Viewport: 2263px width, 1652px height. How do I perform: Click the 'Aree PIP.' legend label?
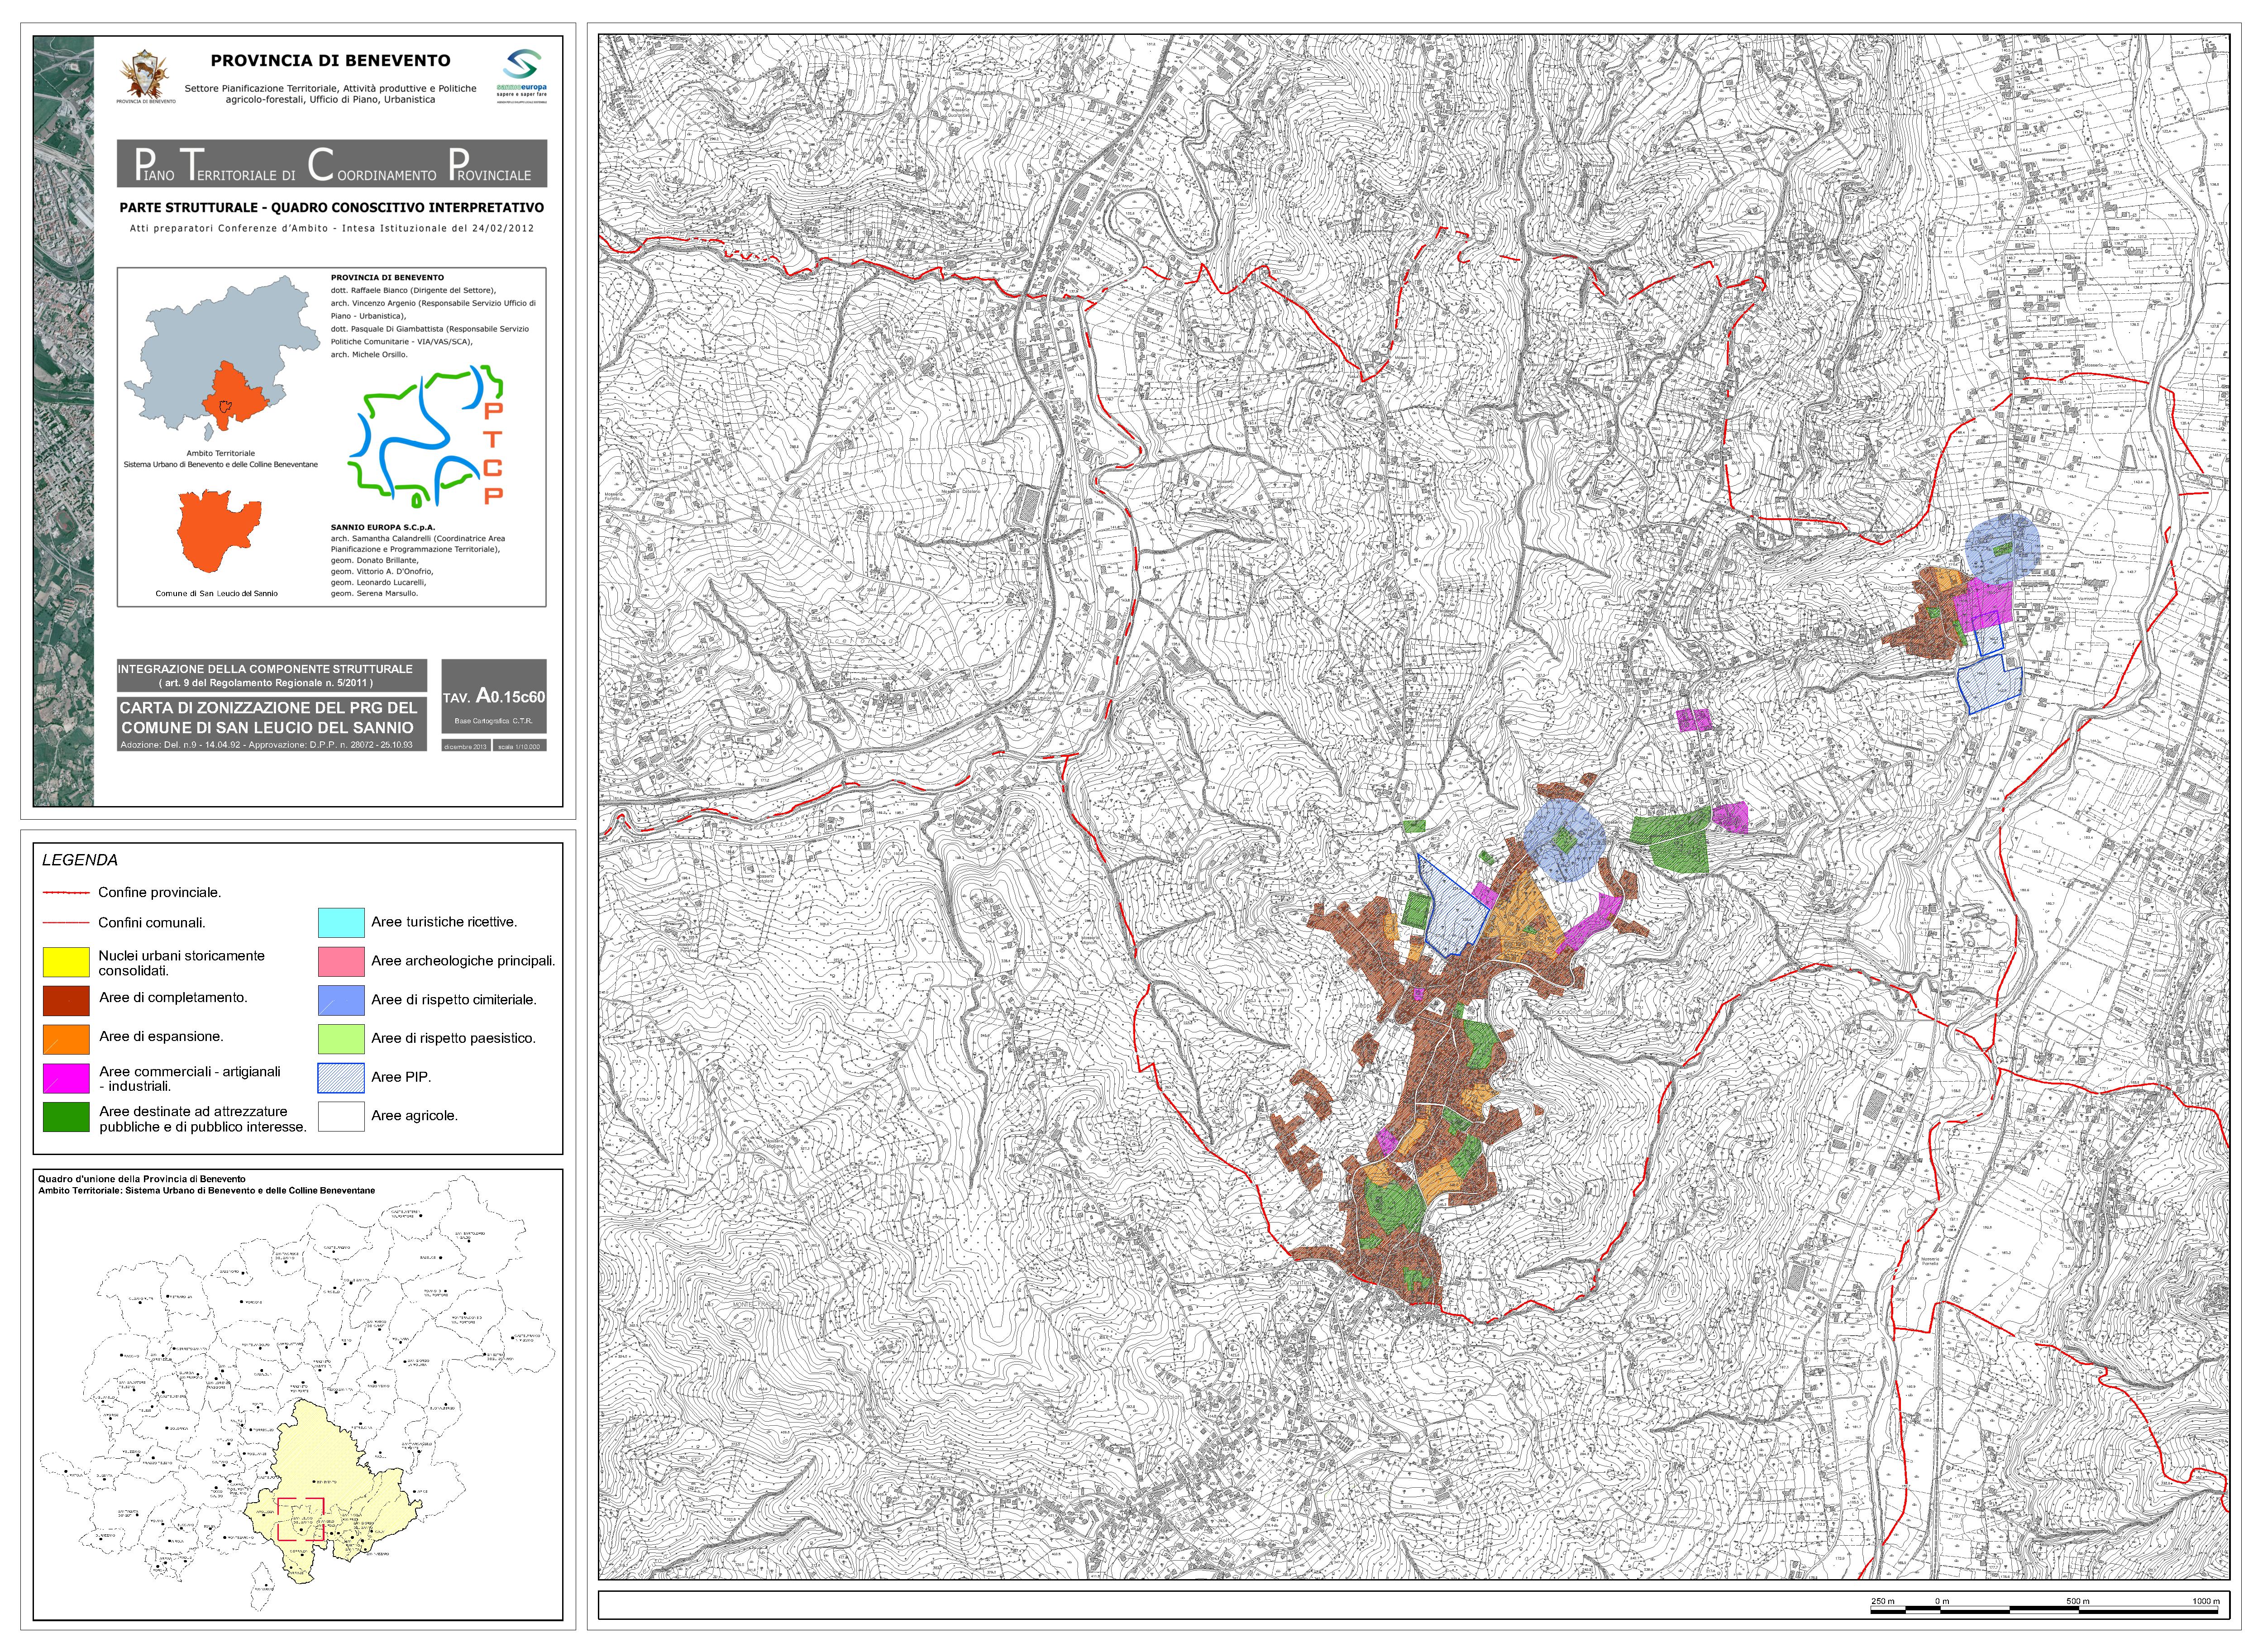[401, 1078]
